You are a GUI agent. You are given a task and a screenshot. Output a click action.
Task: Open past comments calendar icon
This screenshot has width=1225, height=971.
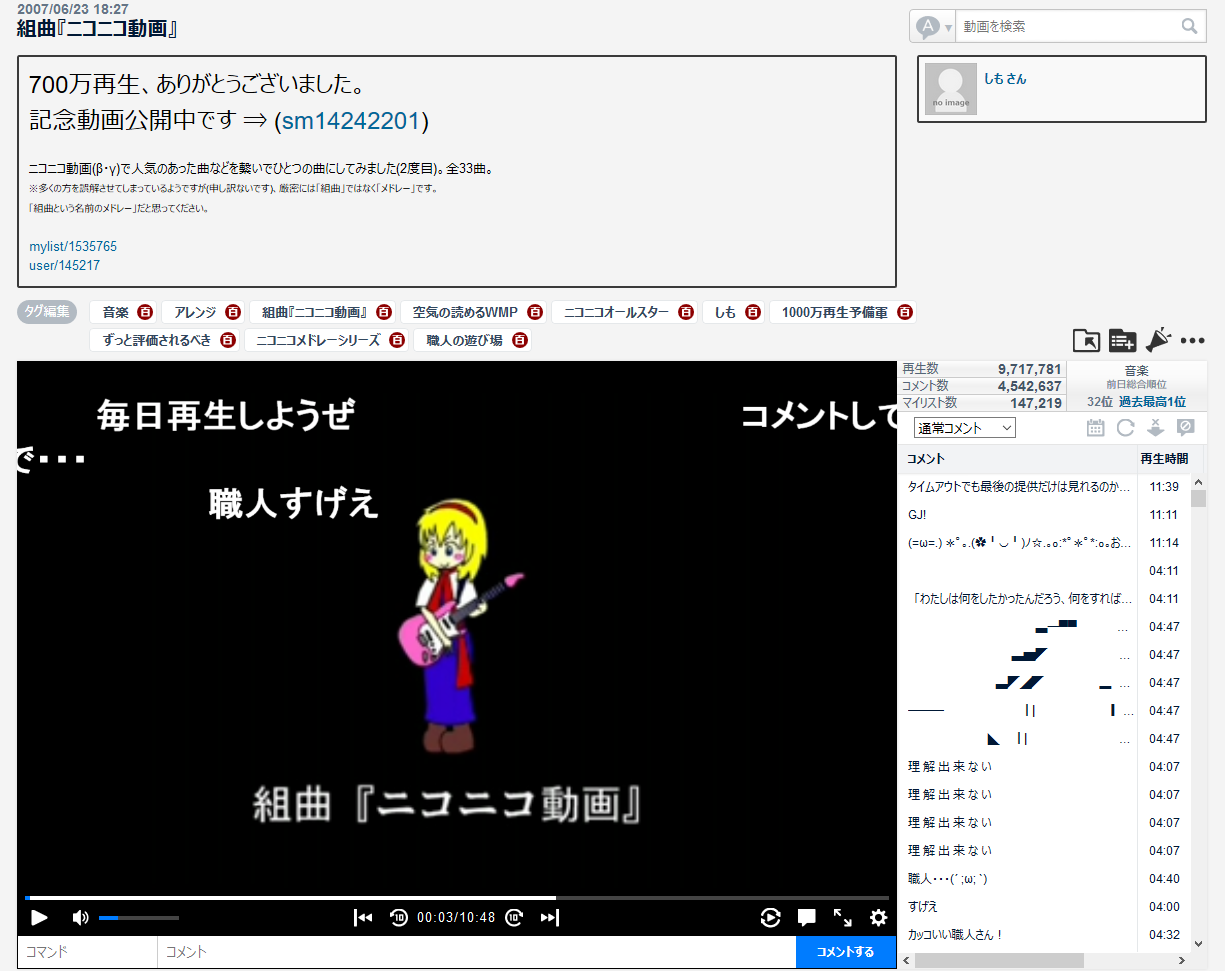[1095, 428]
